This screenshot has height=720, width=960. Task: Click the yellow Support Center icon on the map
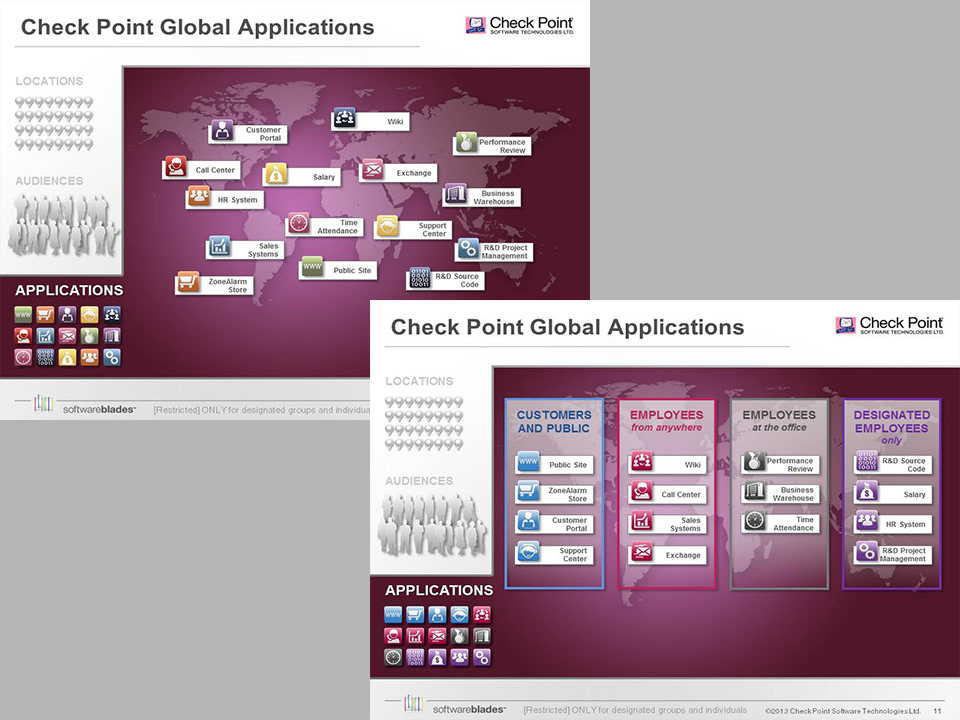(x=388, y=226)
